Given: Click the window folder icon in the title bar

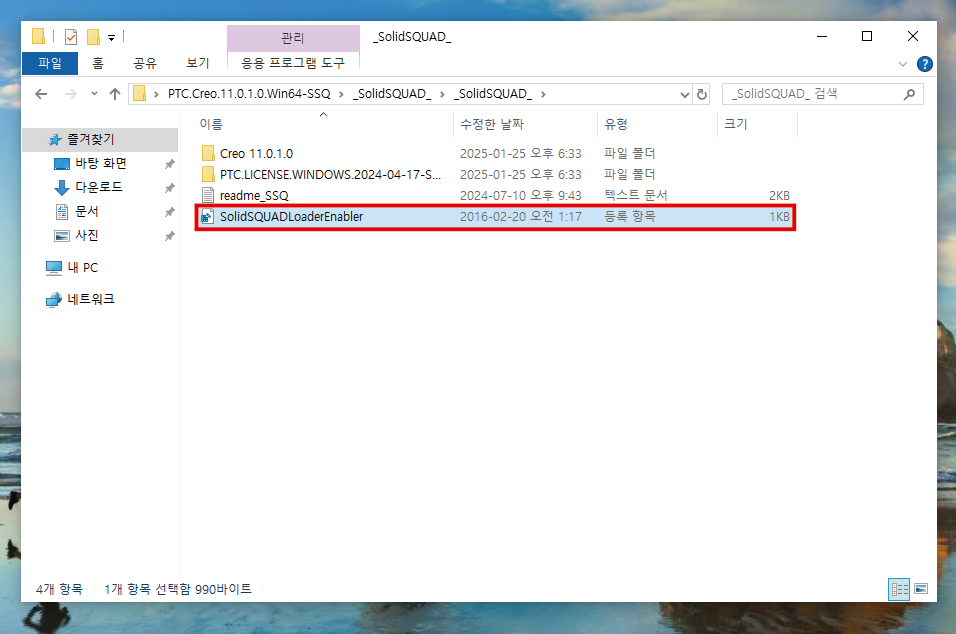Looking at the screenshot, I should (38, 37).
